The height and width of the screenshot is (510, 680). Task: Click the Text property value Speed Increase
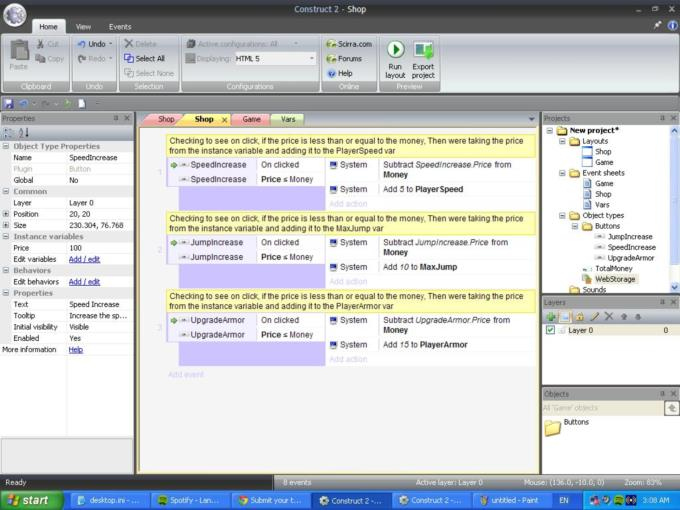[100, 304]
